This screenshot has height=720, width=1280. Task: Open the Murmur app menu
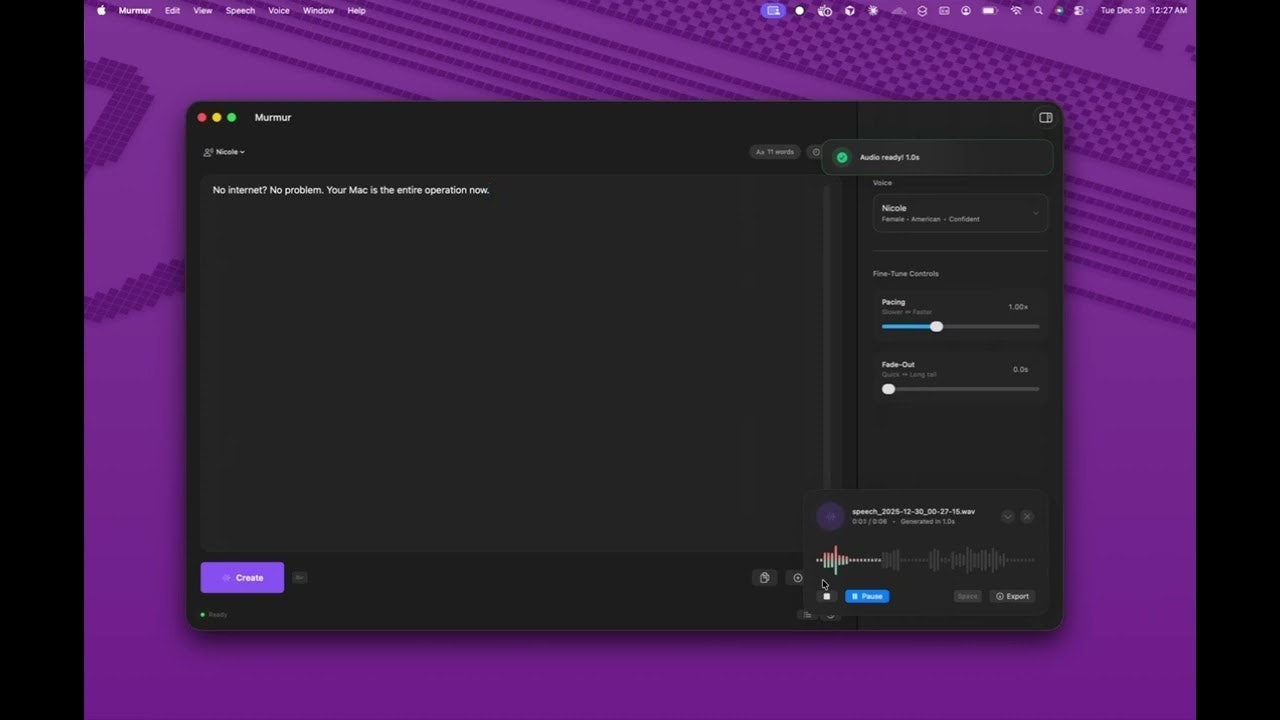pyautogui.click(x=135, y=10)
